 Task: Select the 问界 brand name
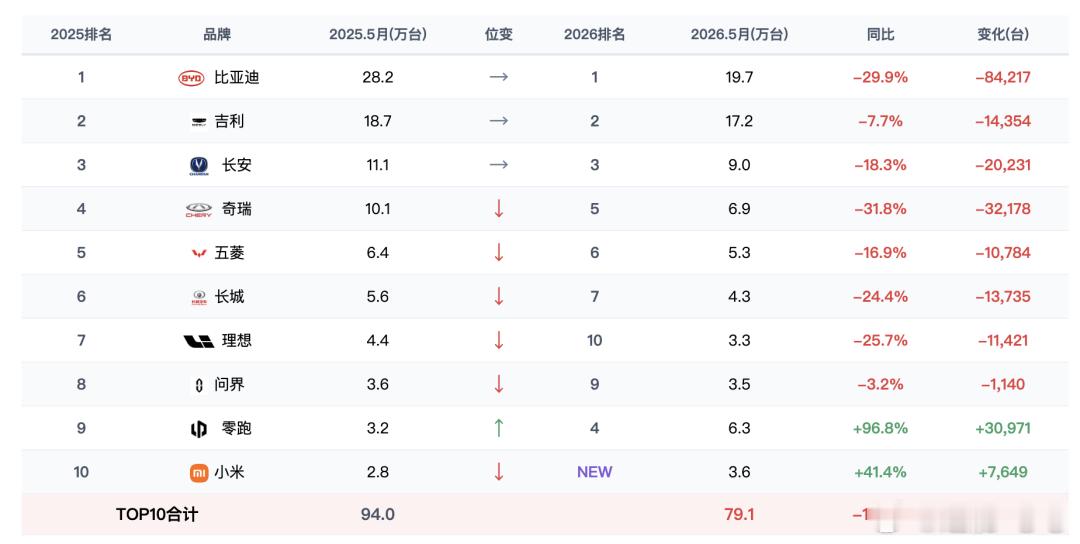(229, 384)
